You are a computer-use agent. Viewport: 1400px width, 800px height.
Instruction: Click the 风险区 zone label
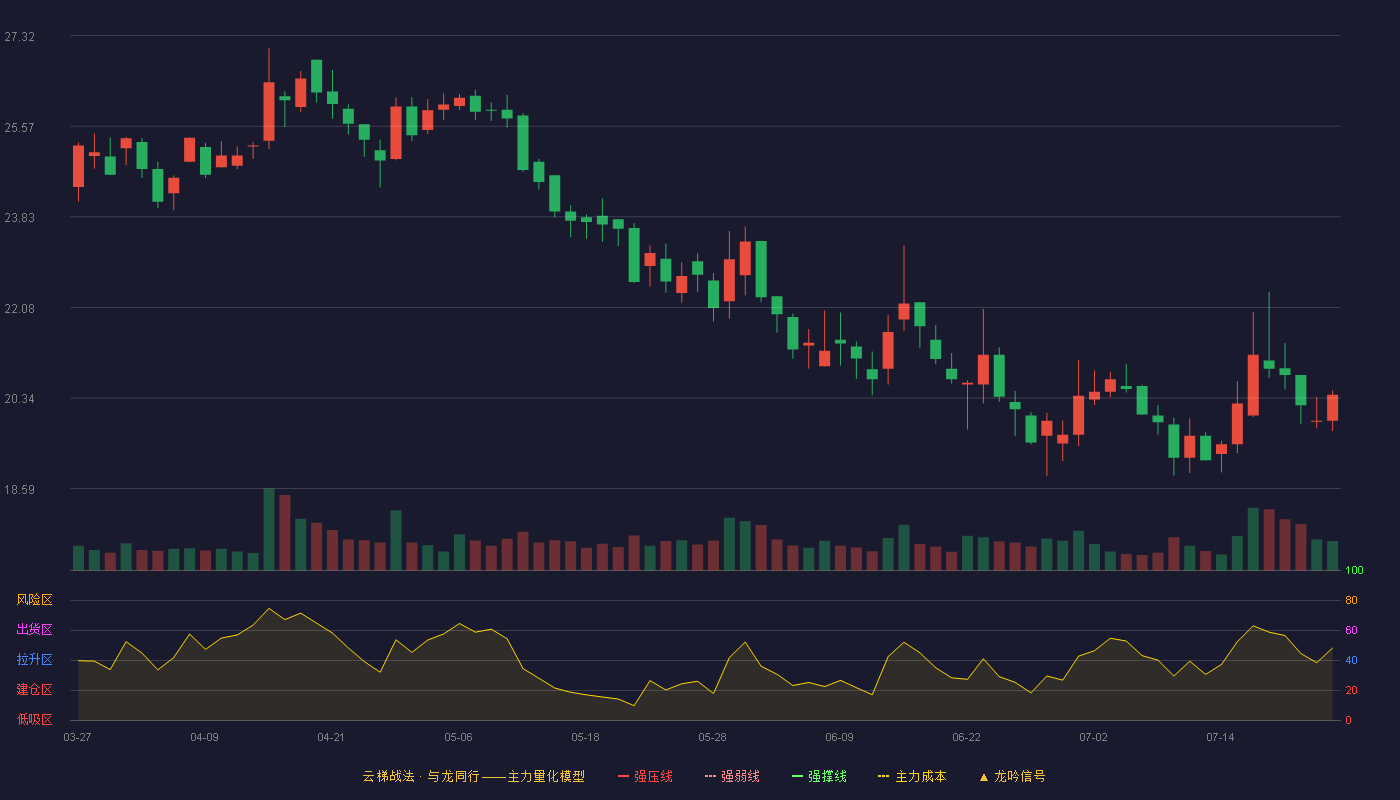point(34,600)
